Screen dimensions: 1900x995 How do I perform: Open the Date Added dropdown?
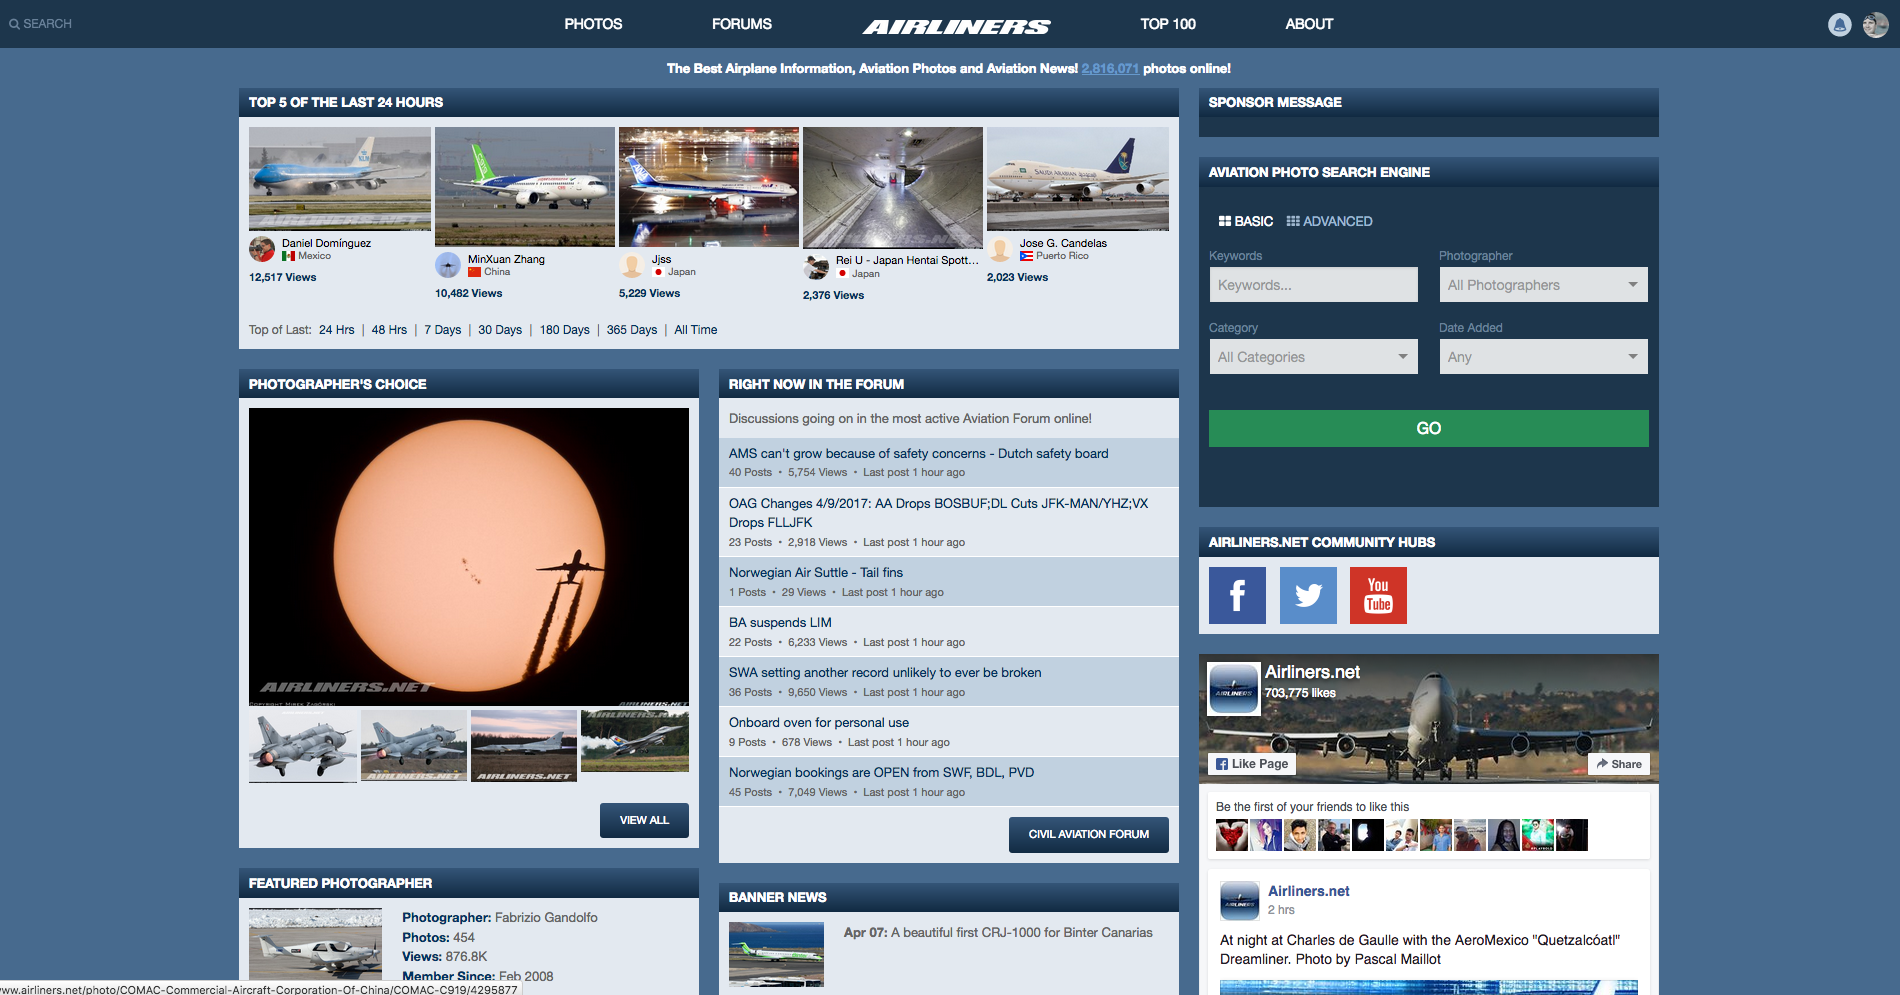pos(1543,357)
